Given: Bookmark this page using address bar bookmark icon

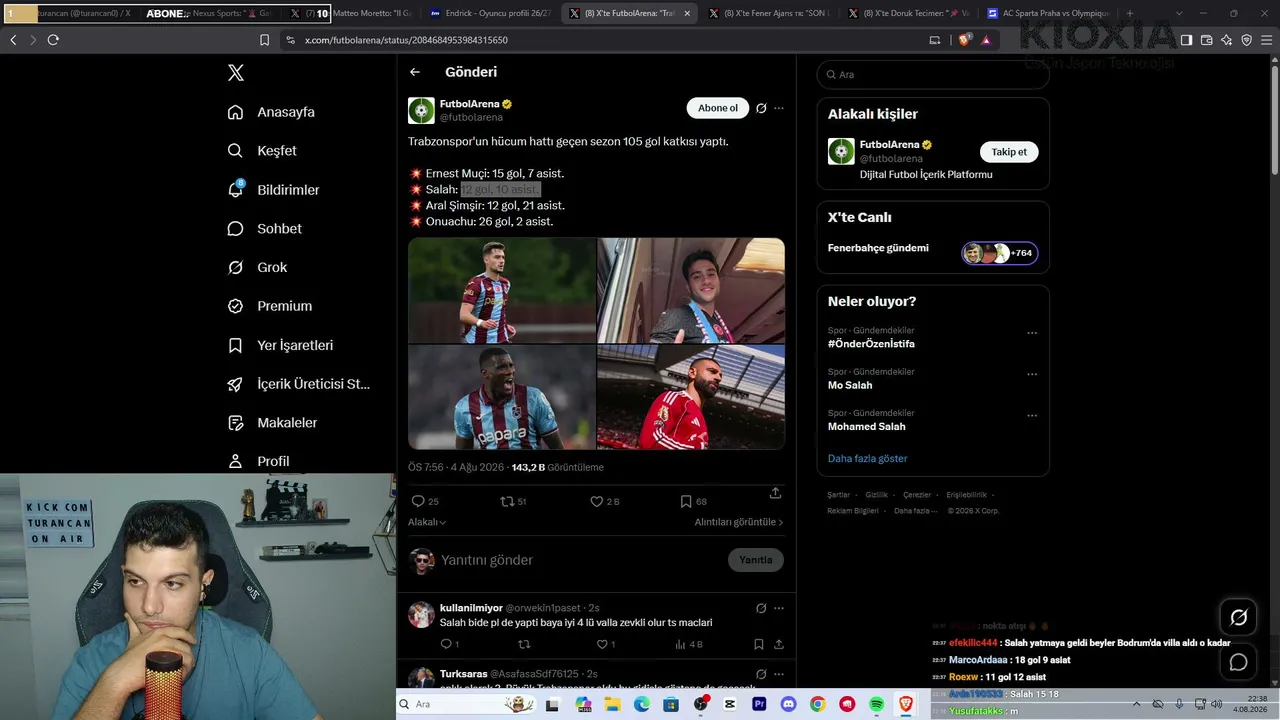Looking at the screenshot, I should 264,40.
